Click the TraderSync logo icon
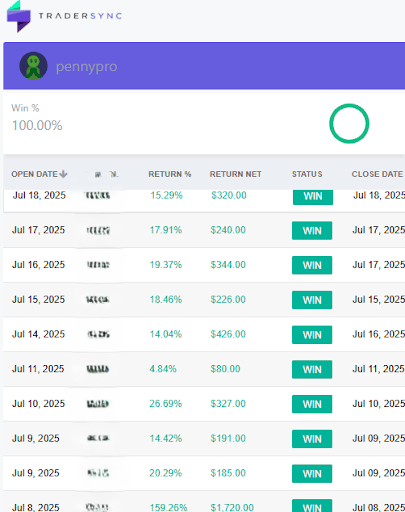 pos(19,16)
